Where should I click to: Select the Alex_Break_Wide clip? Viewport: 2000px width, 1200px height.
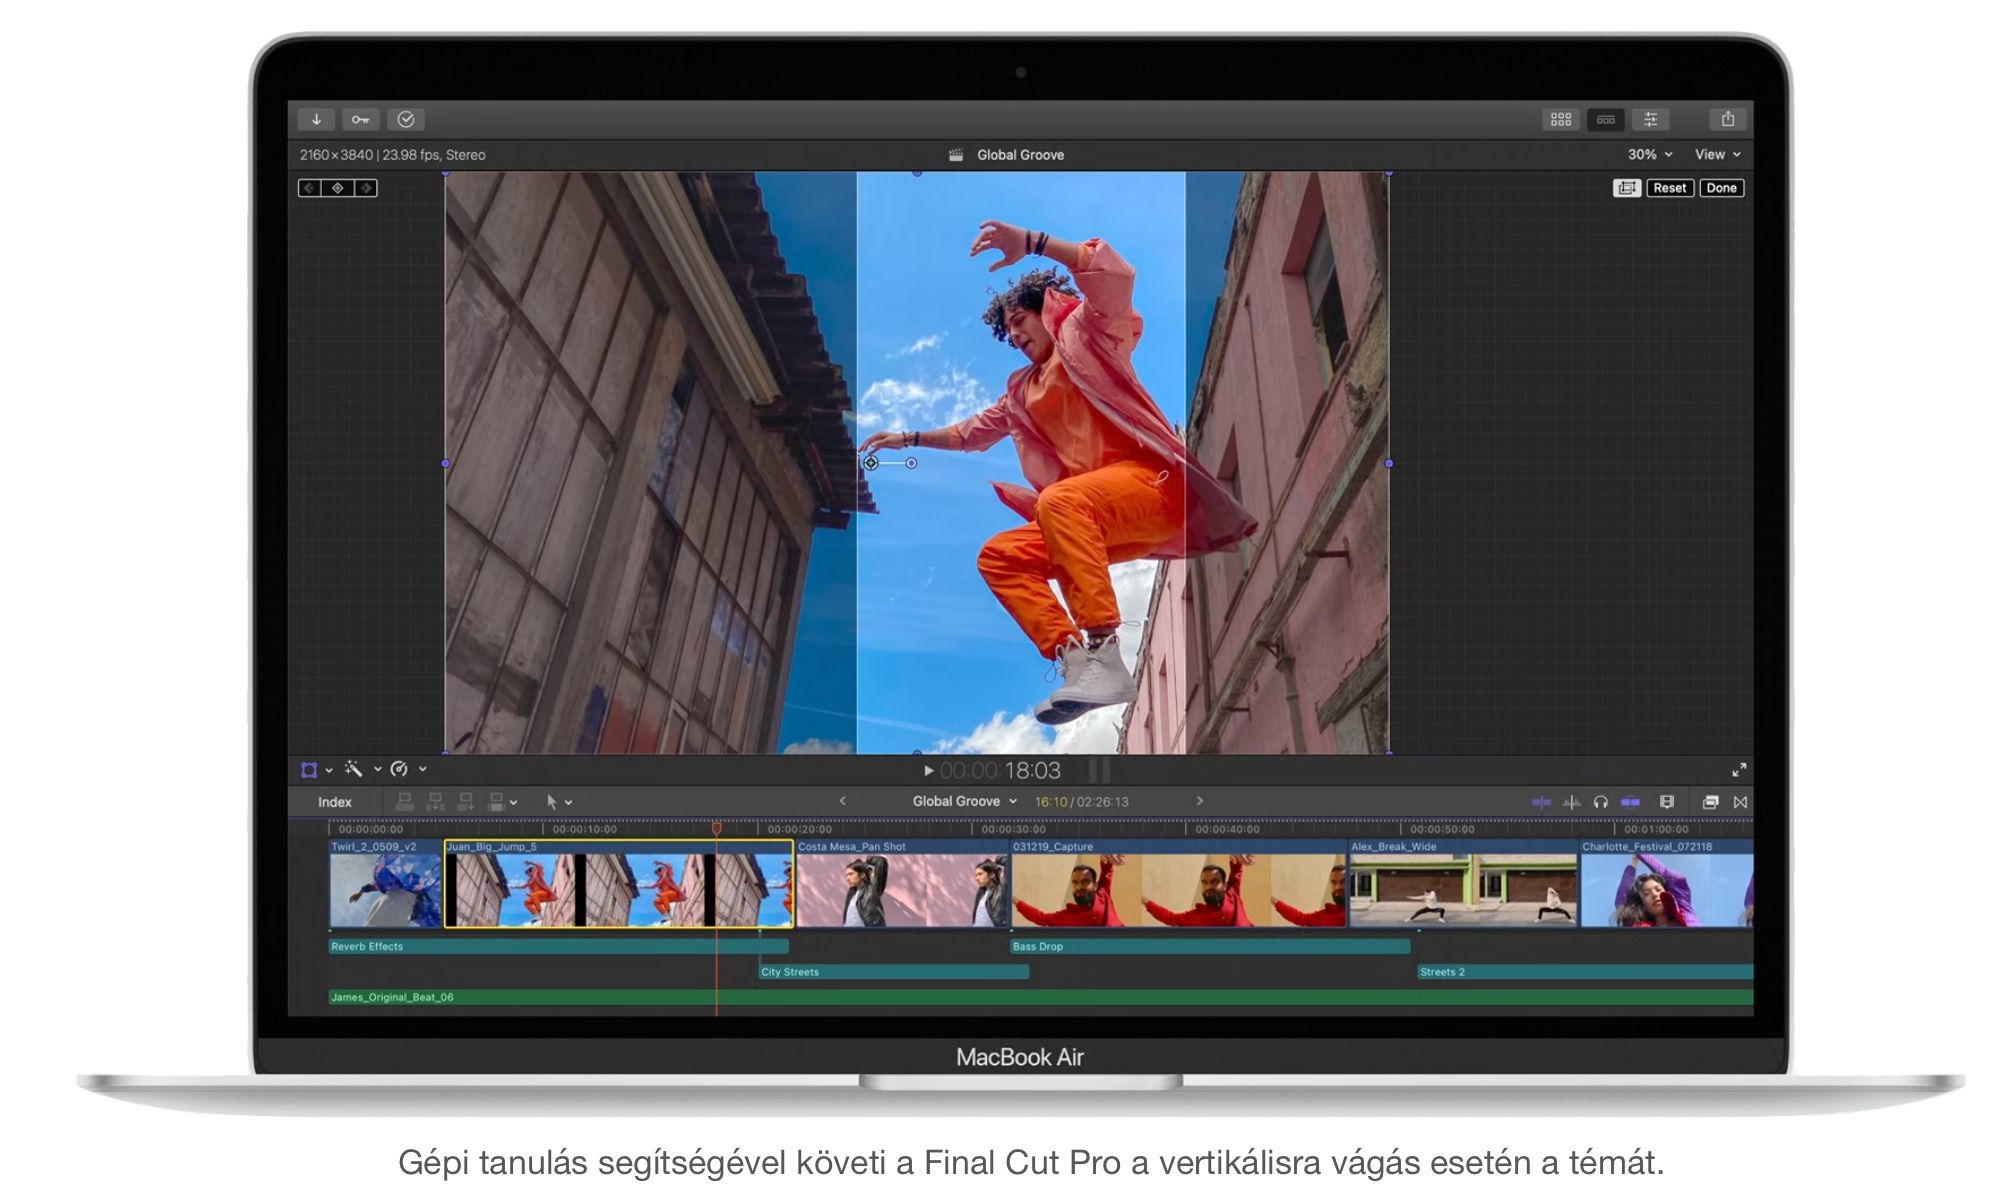(1463, 884)
